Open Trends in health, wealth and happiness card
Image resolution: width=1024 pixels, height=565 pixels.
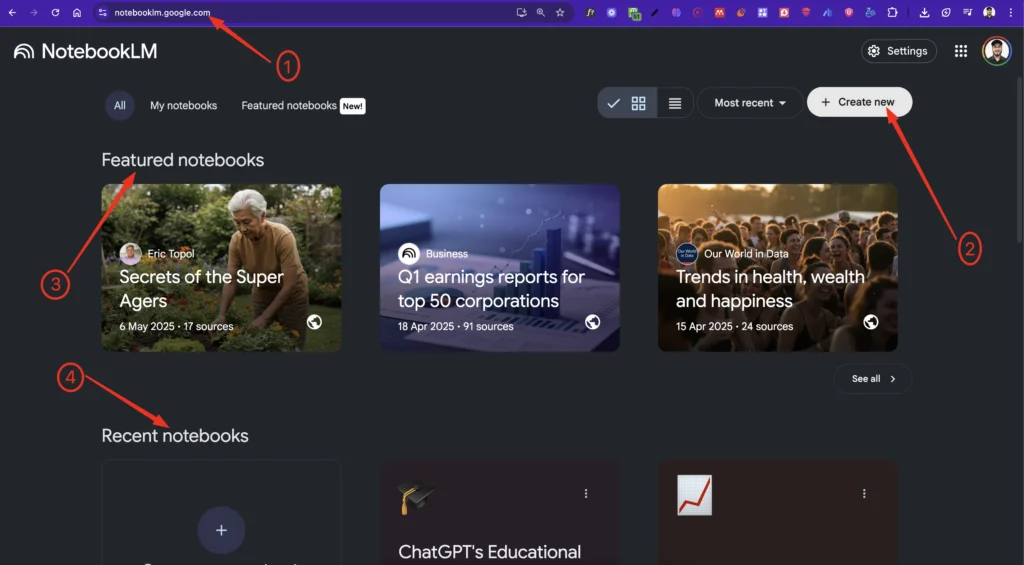(x=778, y=268)
